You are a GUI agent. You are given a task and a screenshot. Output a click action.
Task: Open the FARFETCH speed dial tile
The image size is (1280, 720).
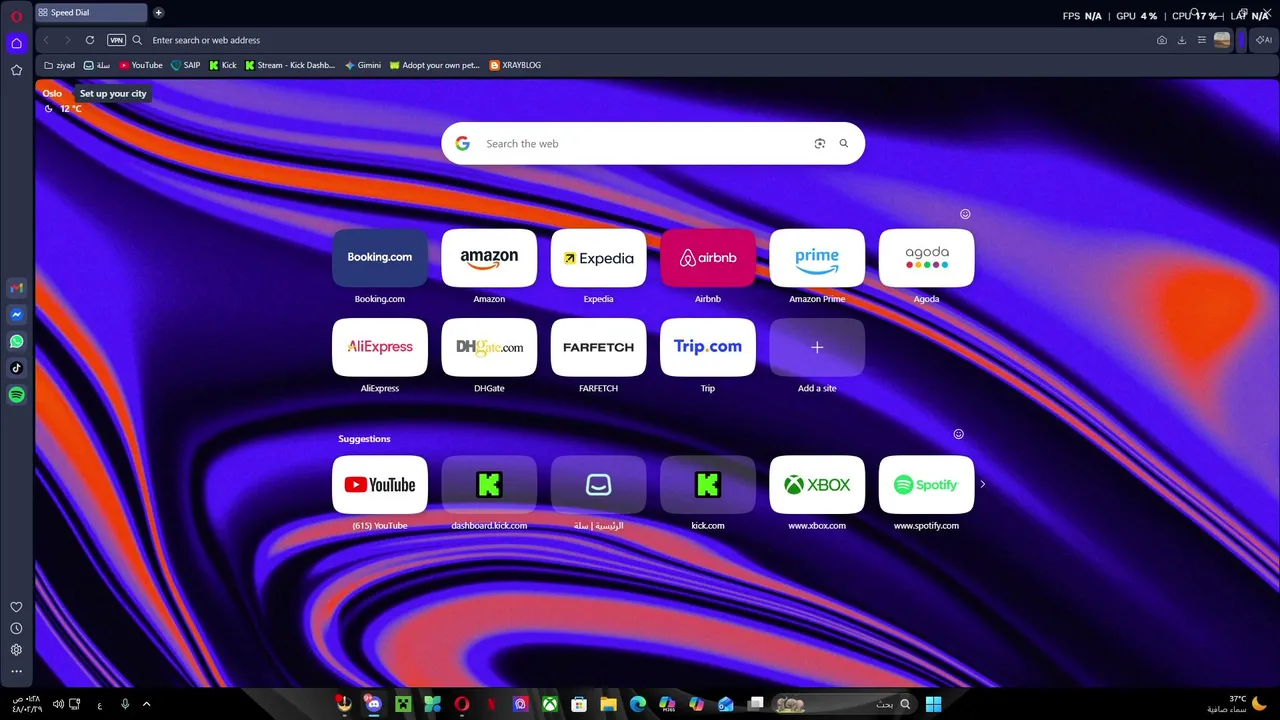coord(598,347)
